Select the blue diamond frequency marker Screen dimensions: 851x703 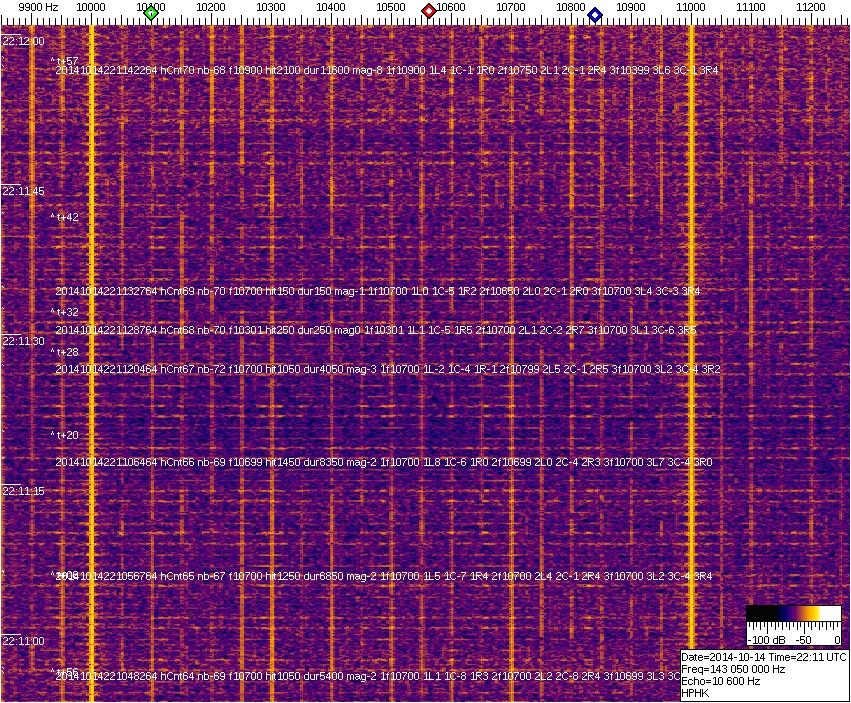pyautogui.click(x=595, y=14)
